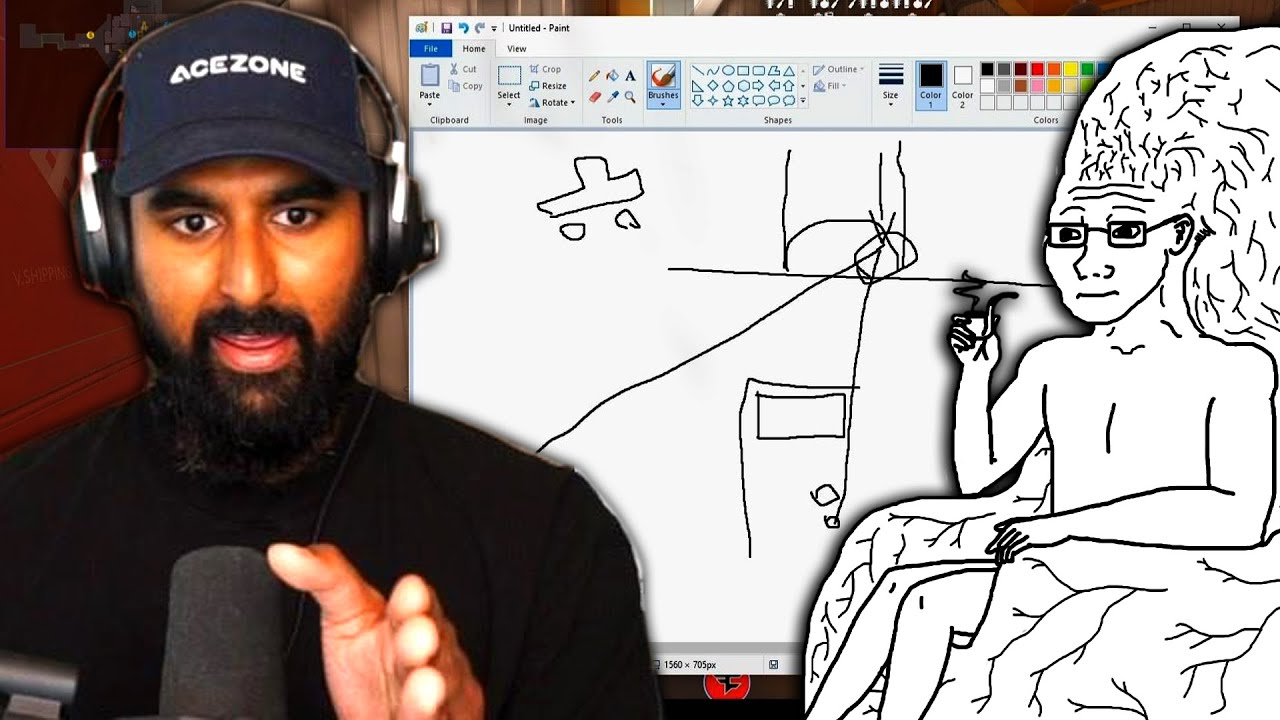Click the Crop button in Image group
Image resolution: width=1280 pixels, height=720 pixels.
tap(545, 69)
